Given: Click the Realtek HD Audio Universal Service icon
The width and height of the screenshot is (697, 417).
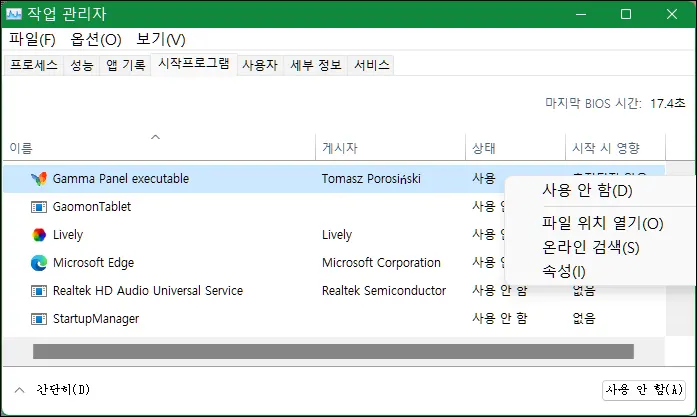Looking at the screenshot, I should [x=39, y=291].
